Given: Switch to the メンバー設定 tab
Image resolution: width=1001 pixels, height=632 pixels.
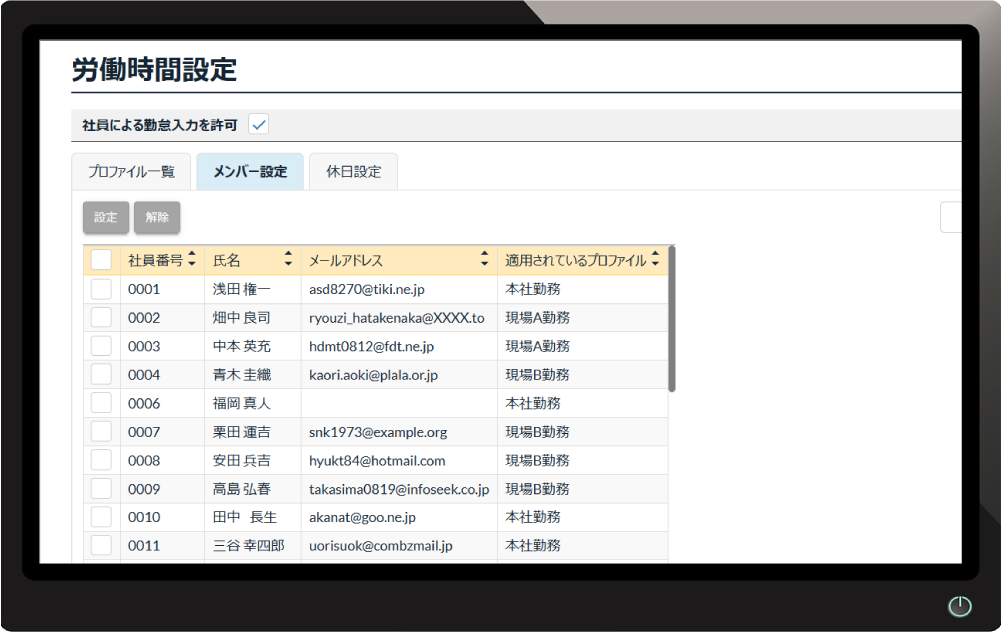Looking at the screenshot, I should (250, 172).
